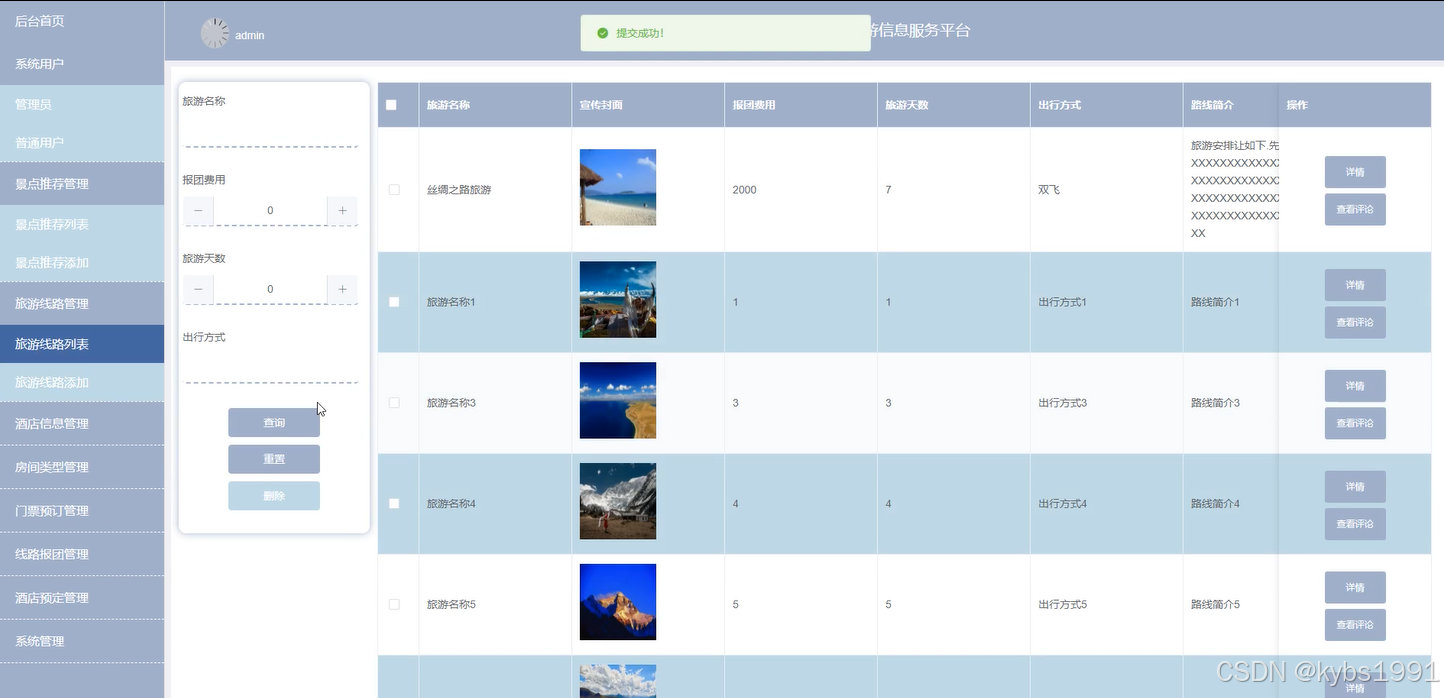Open 管理员 submenu item
1444x698 pixels.
pyautogui.click(x=82, y=104)
